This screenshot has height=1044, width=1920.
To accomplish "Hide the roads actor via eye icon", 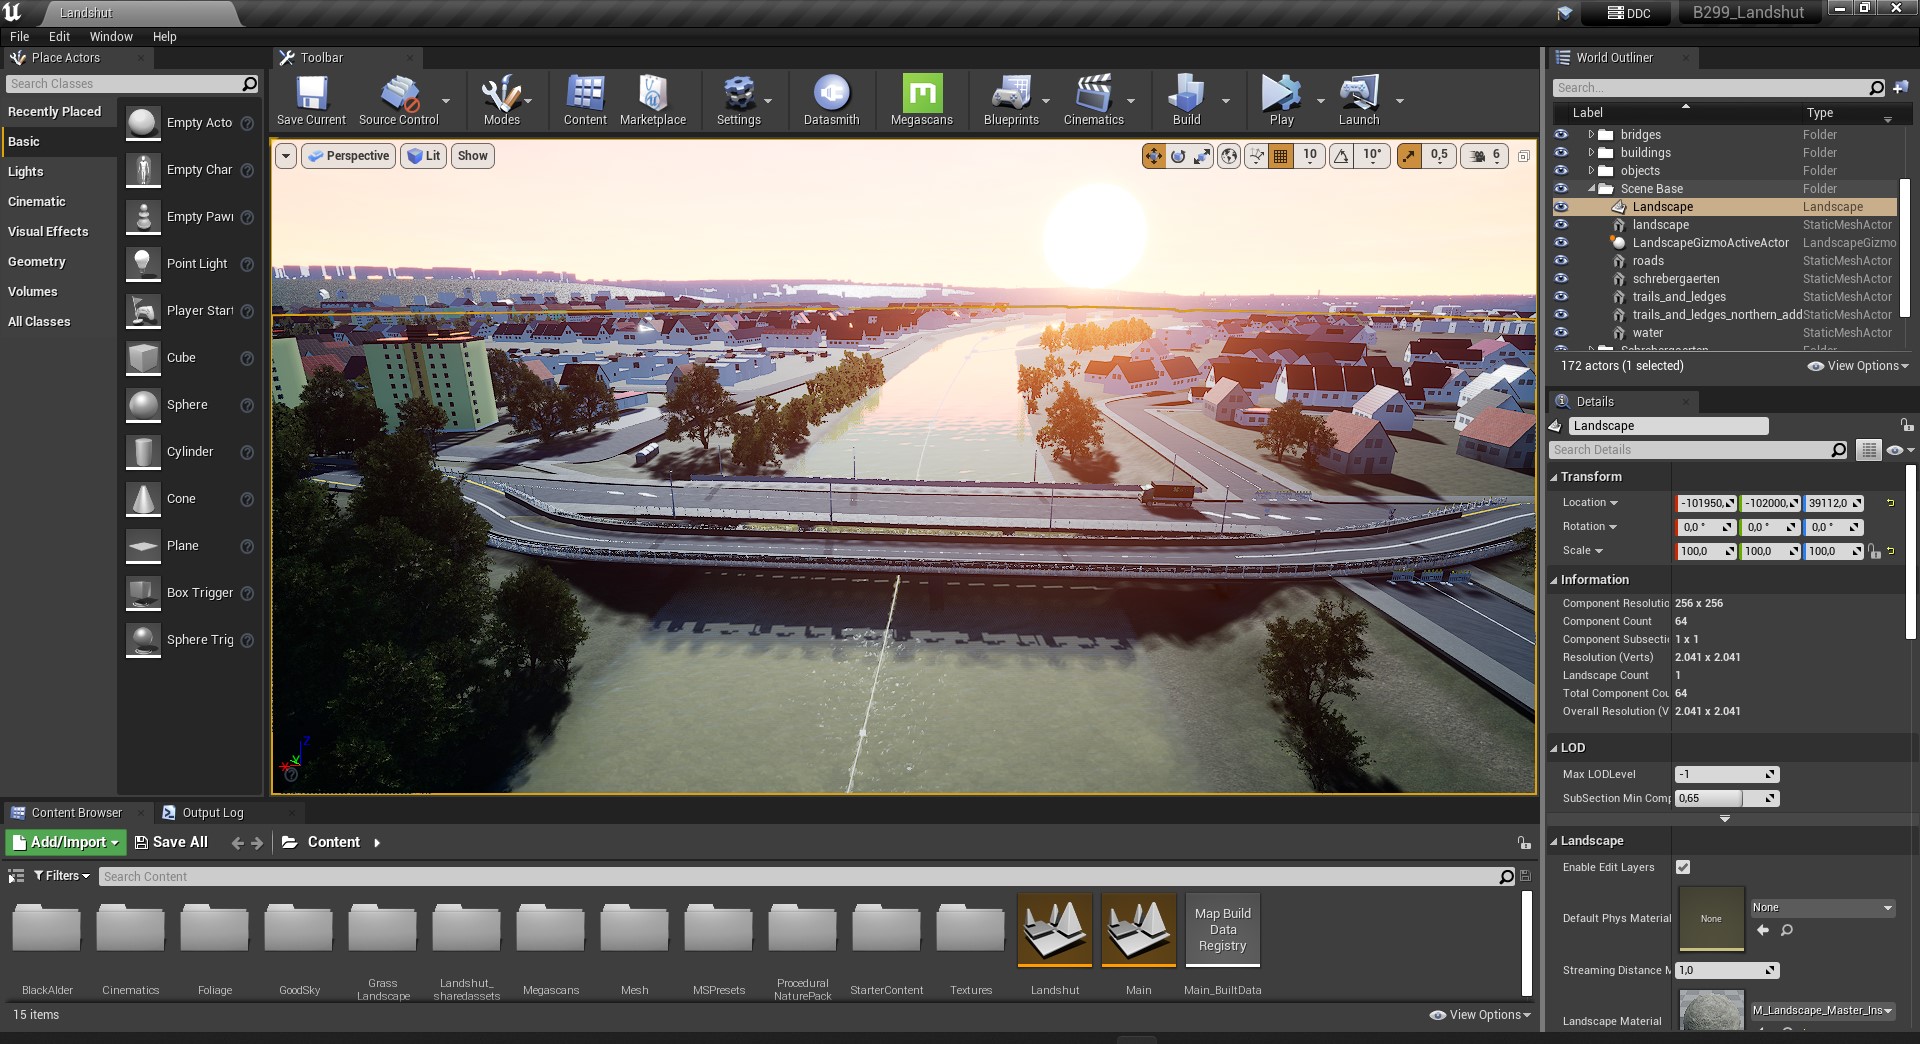I will [x=1561, y=261].
